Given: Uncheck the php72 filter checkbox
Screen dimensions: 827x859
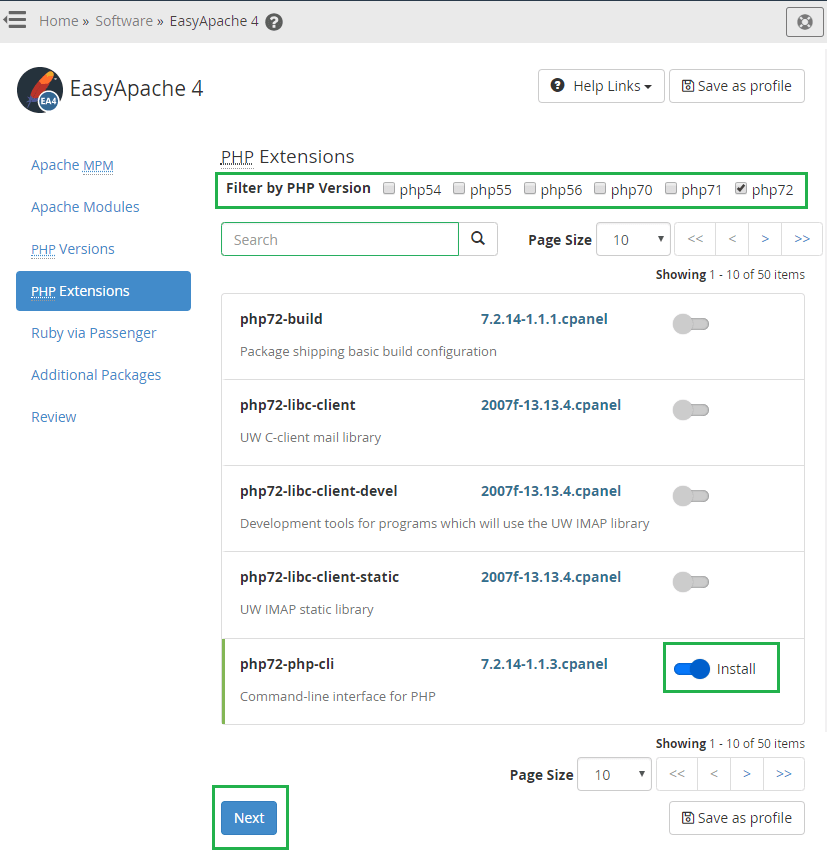Looking at the screenshot, I should (x=741, y=188).
